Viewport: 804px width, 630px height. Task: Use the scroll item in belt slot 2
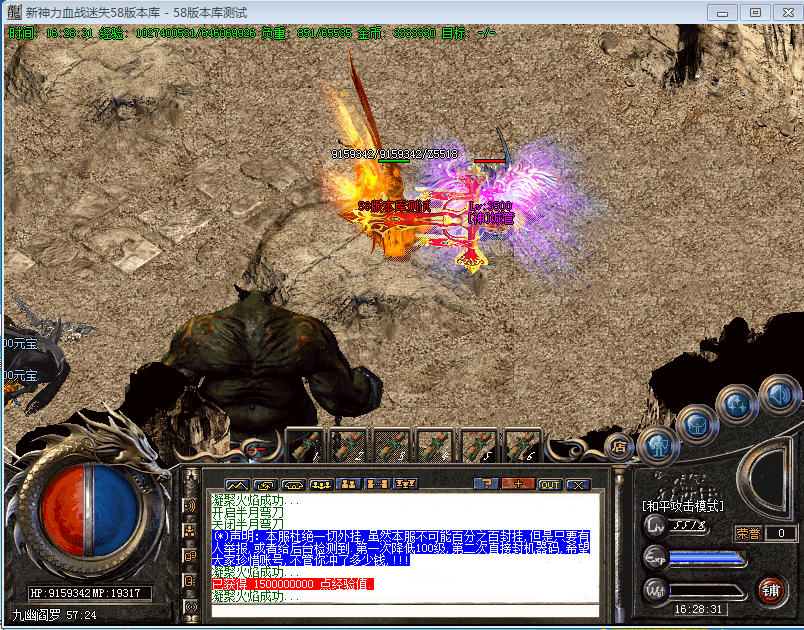point(349,445)
